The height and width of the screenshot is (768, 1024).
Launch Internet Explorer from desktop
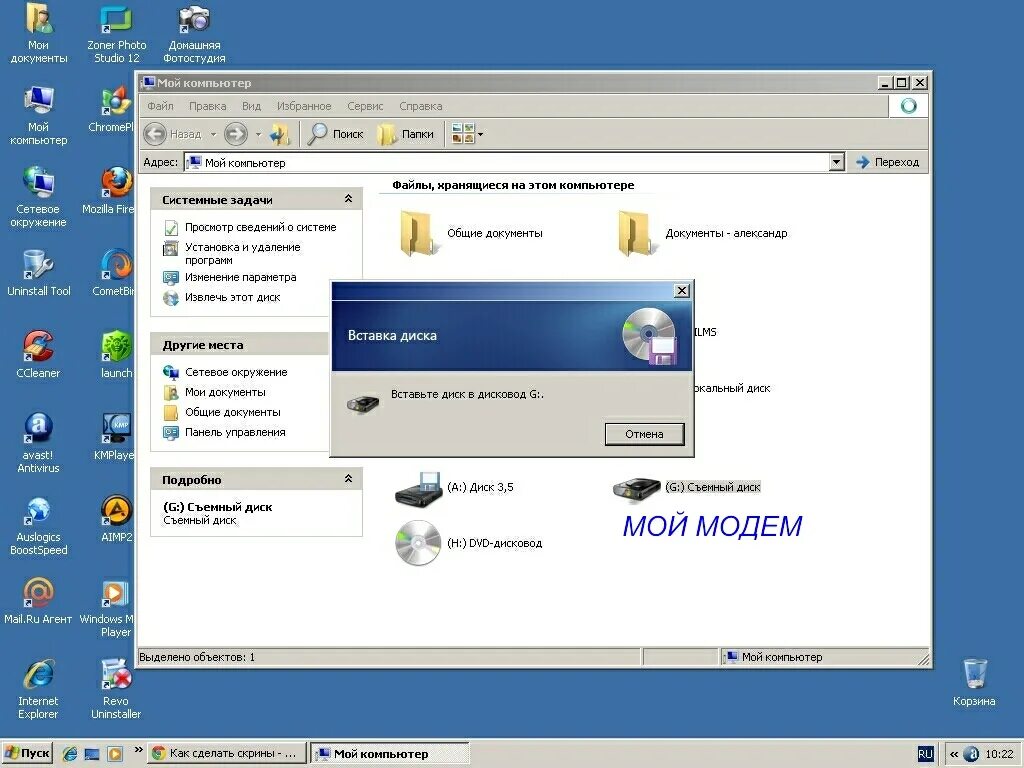pyautogui.click(x=39, y=690)
